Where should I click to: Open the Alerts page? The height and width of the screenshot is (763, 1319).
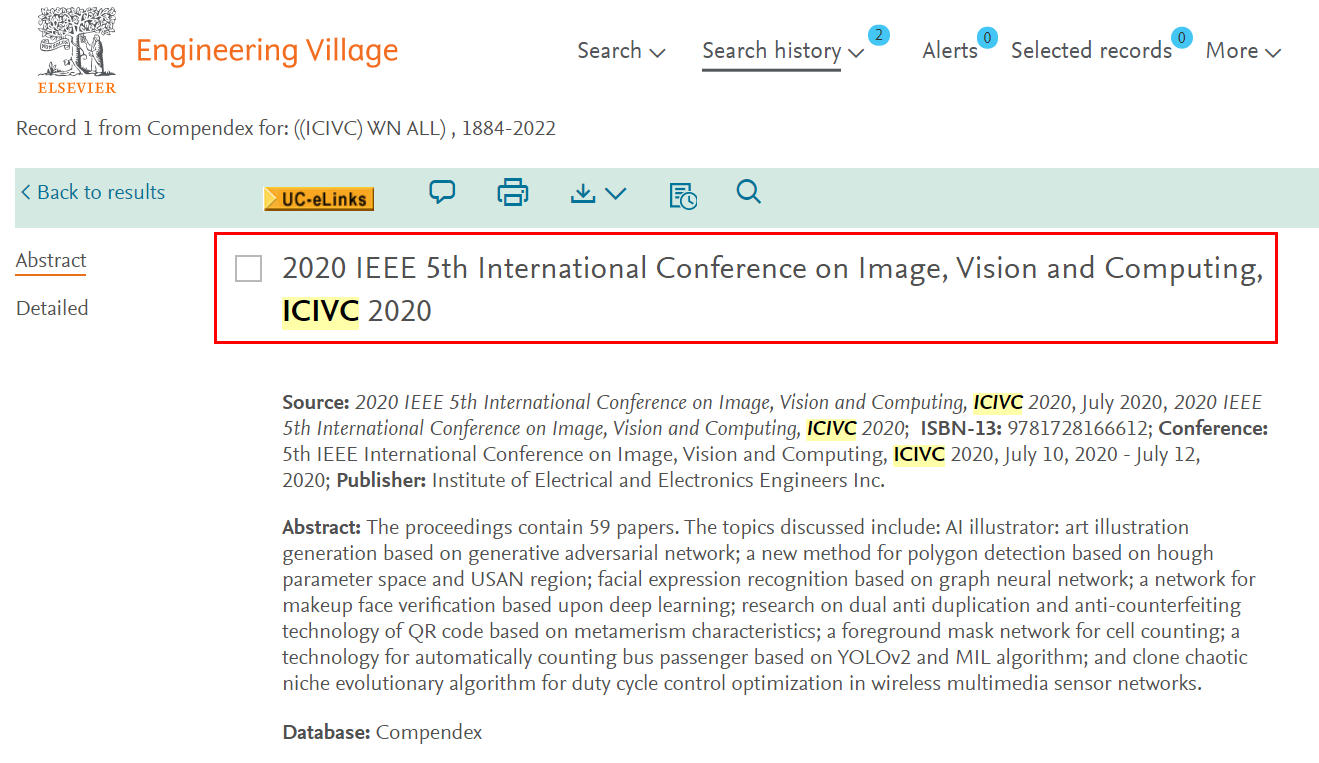950,51
